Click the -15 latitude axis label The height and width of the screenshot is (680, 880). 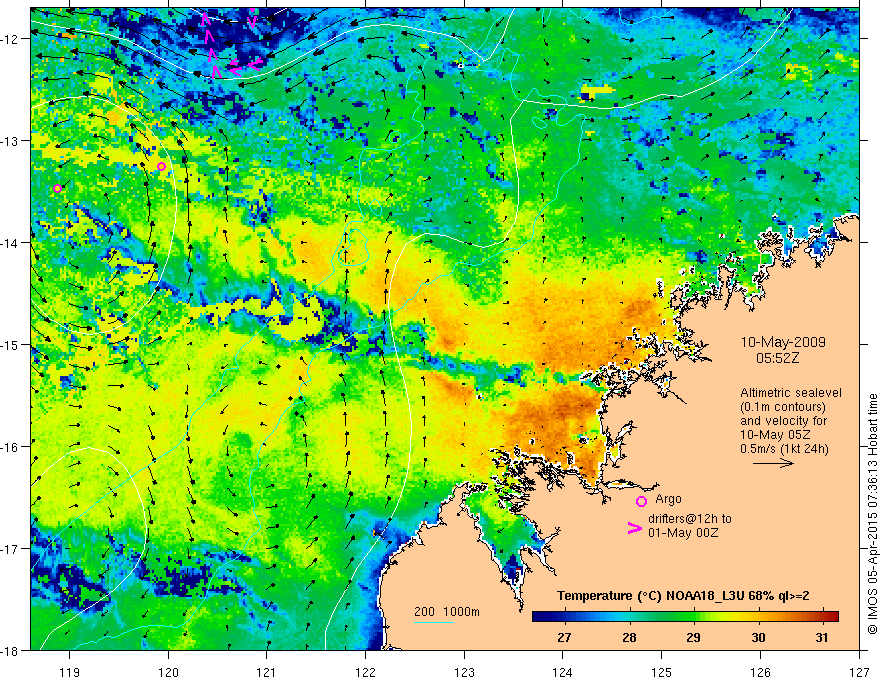[11, 345]
